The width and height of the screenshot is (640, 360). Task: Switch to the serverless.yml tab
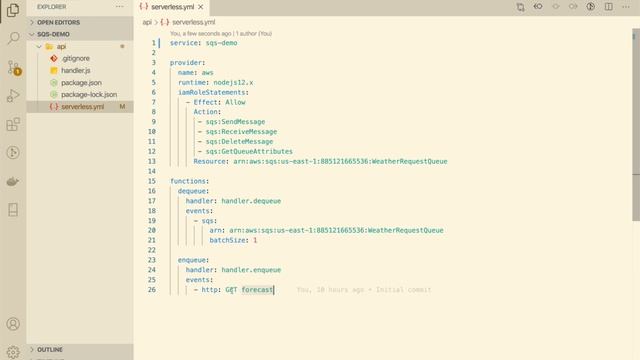[x=172, y=7]
